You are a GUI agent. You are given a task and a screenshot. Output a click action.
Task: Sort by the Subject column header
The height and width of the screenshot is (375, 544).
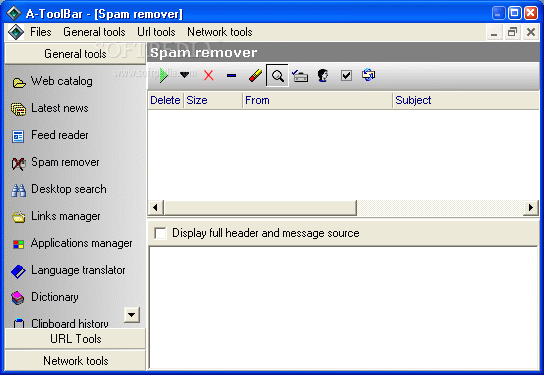pos(466,100)
